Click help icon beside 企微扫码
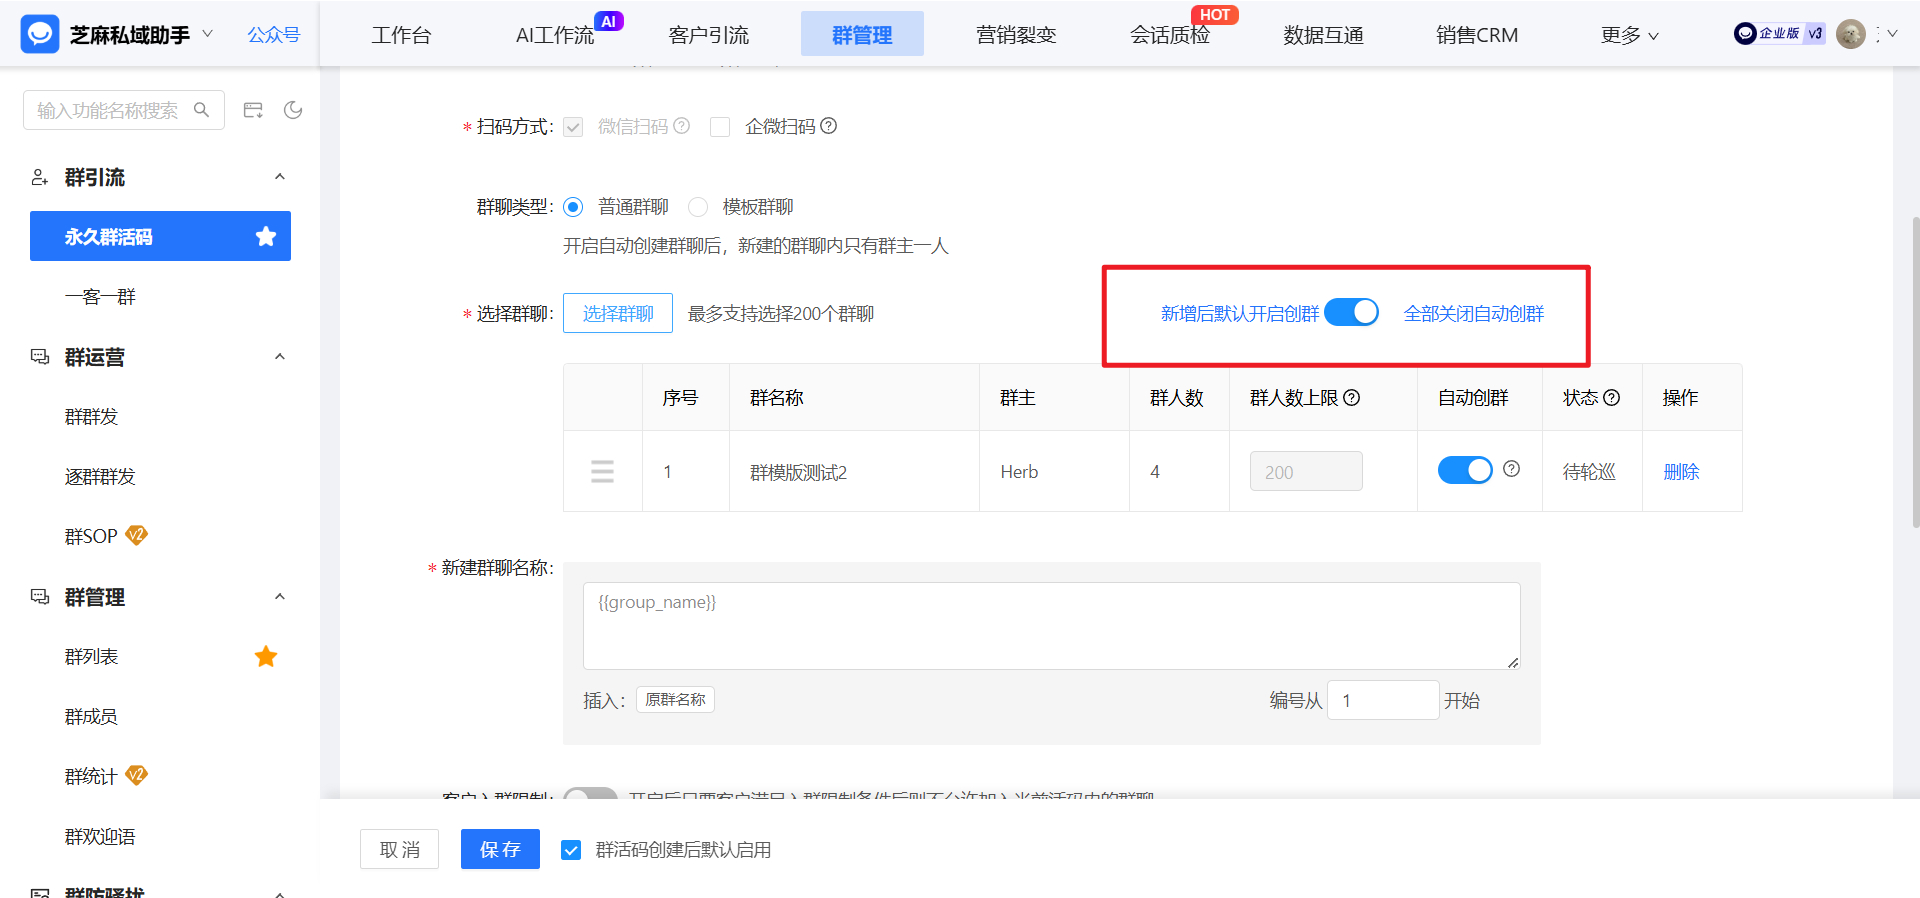1920x898 pixels. 829,126
